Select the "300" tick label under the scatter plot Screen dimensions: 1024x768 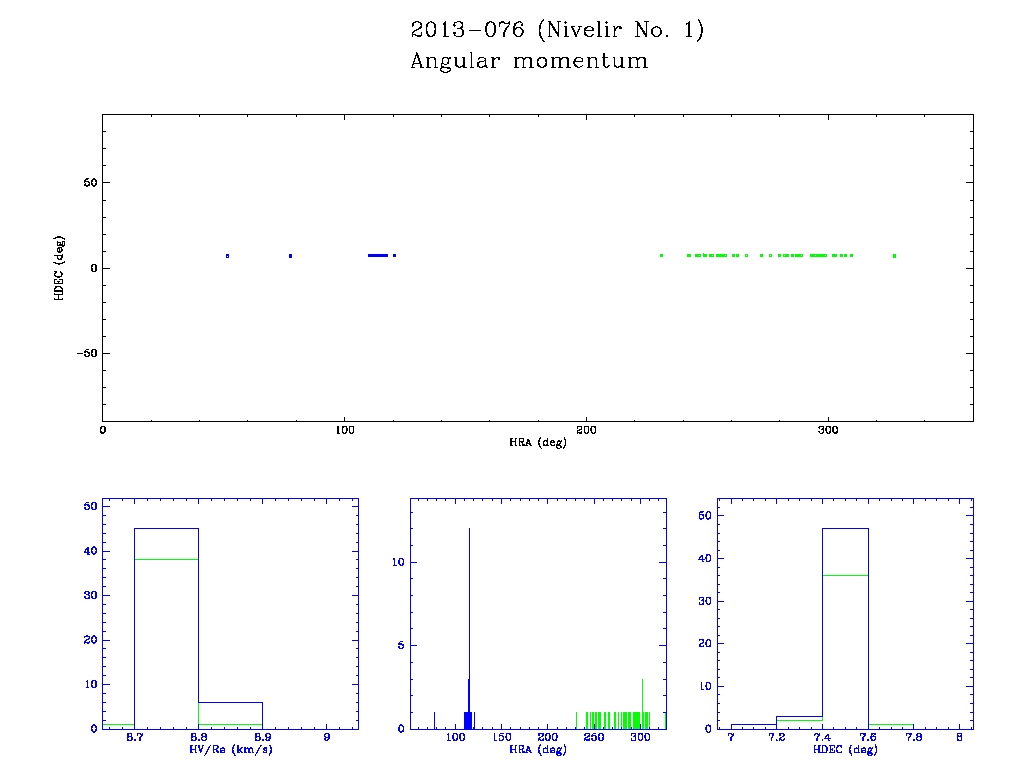pyautogui.click(x=827, y=430)
